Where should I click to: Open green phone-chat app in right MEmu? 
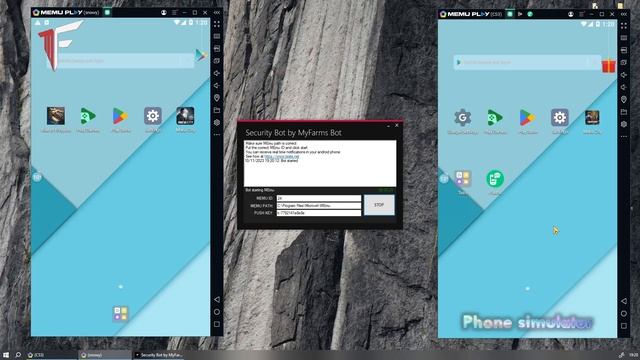pyautogui.click(x=495, y=179)
